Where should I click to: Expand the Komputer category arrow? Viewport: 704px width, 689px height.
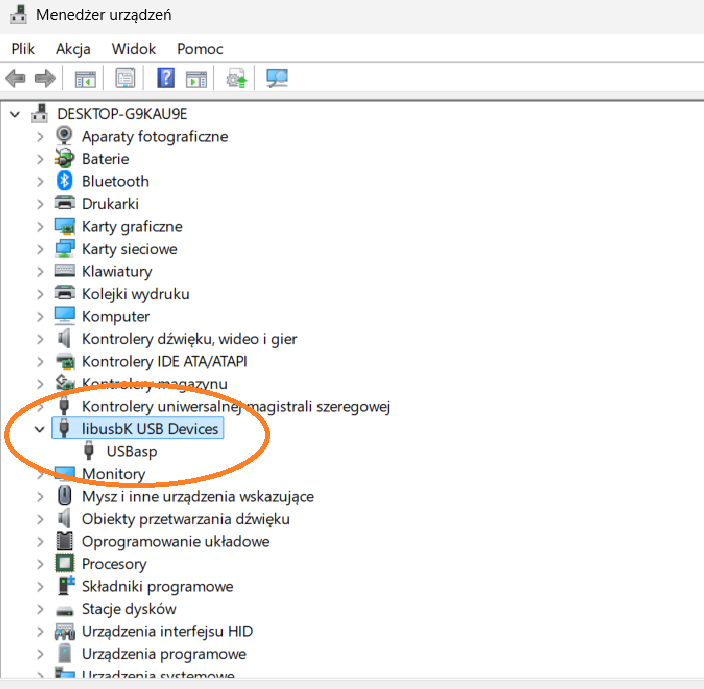coord(40,316)
